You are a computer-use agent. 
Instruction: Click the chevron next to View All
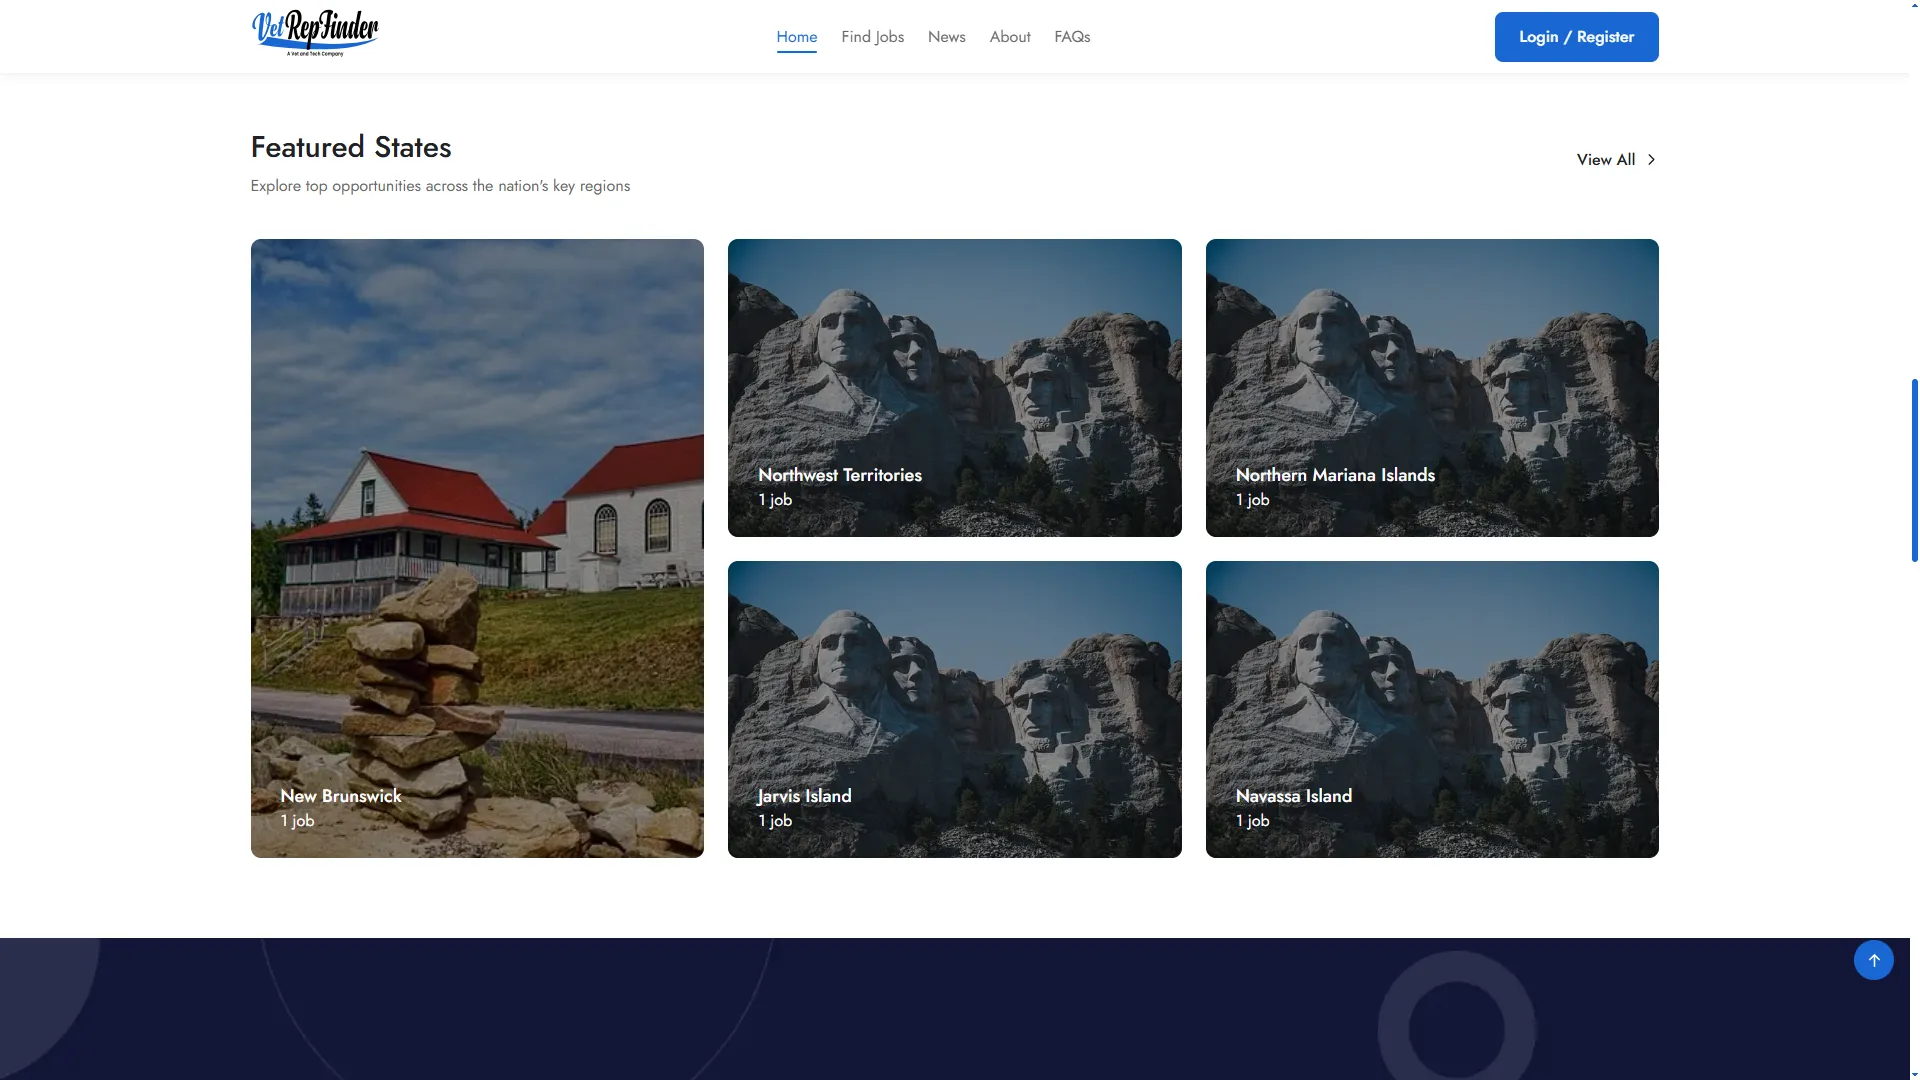[1651, 160]
